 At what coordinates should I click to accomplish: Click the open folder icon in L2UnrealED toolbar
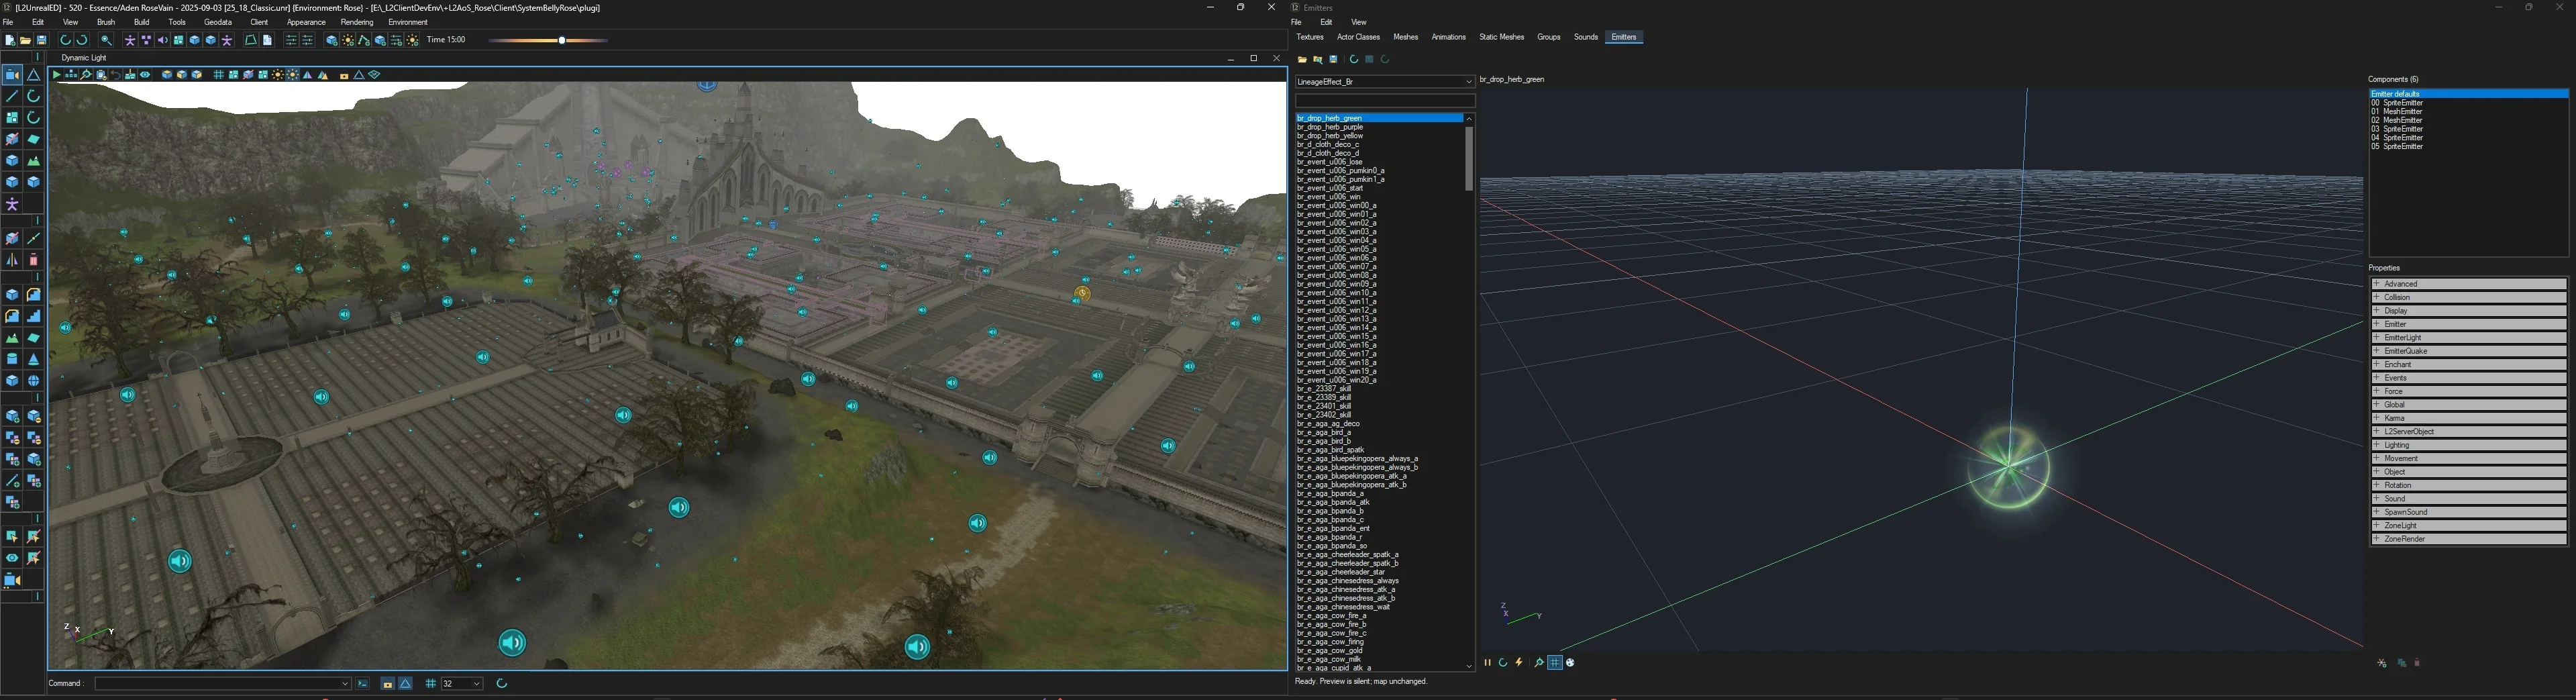pos(25,41)
